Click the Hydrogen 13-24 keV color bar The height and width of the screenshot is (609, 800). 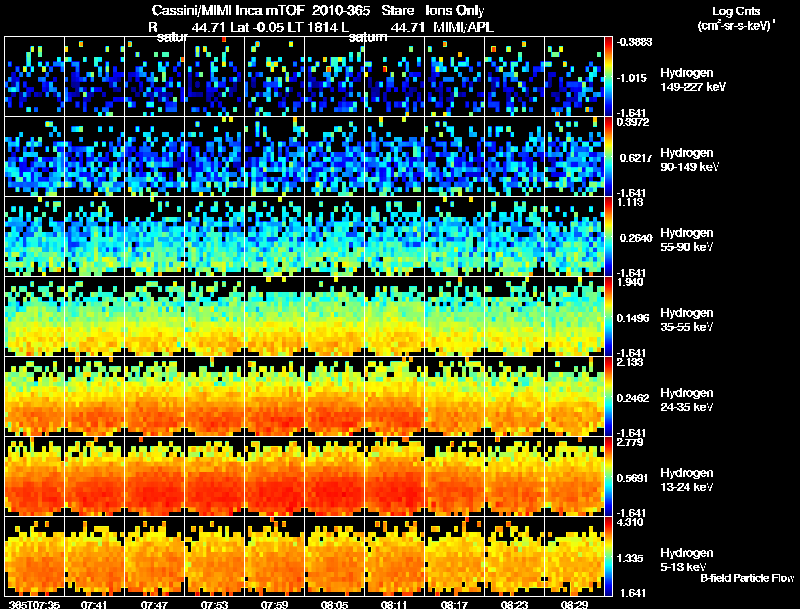608,476
